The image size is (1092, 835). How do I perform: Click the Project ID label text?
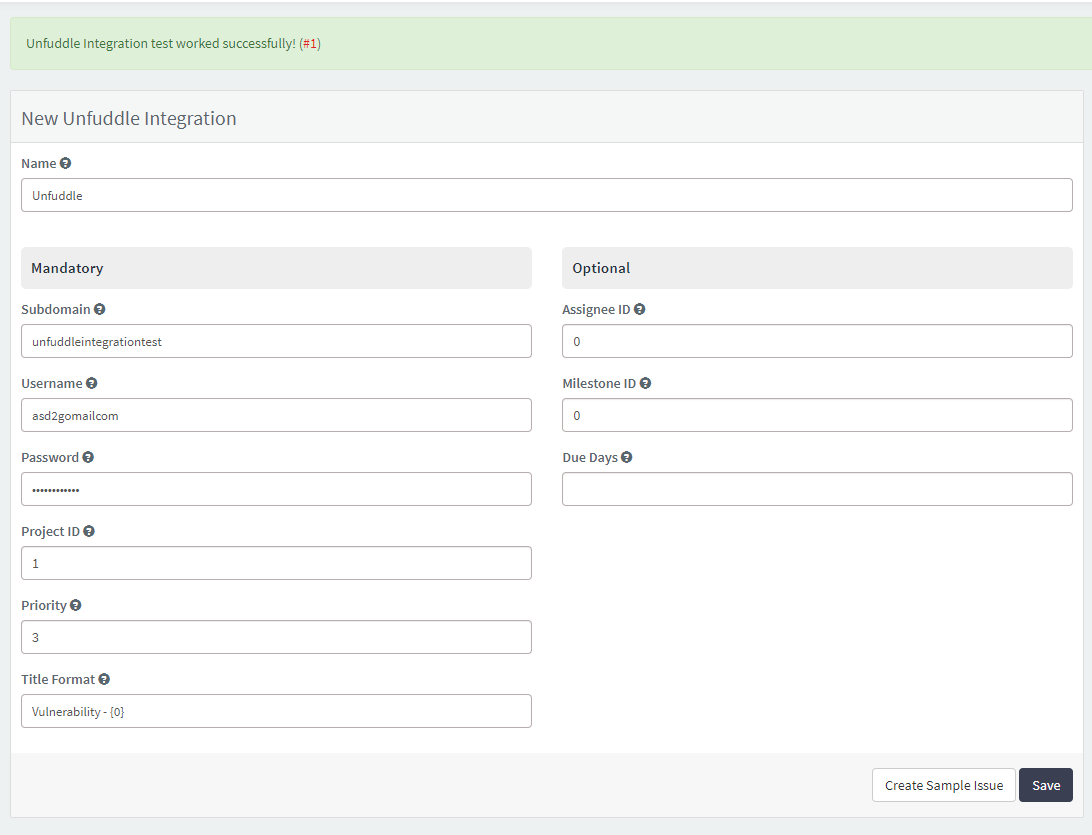tap(50, 531)
